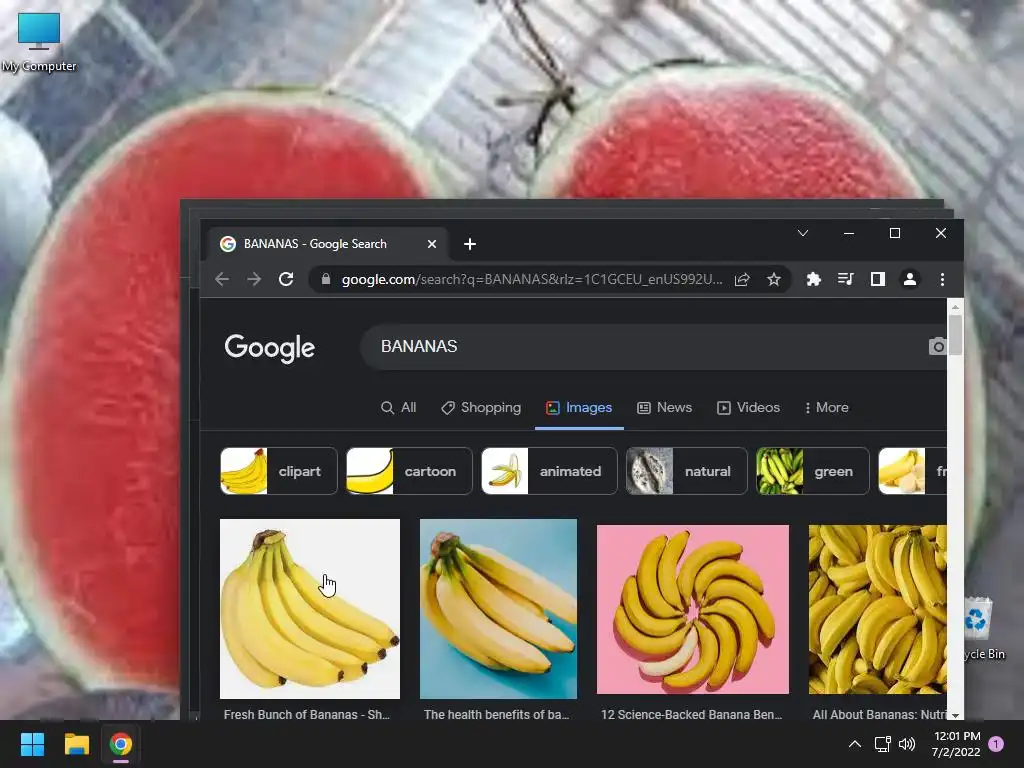Screen dimensions: 1024x768
Task: Click Chrome icon in the taskbar
Action: tap(121, 744)
